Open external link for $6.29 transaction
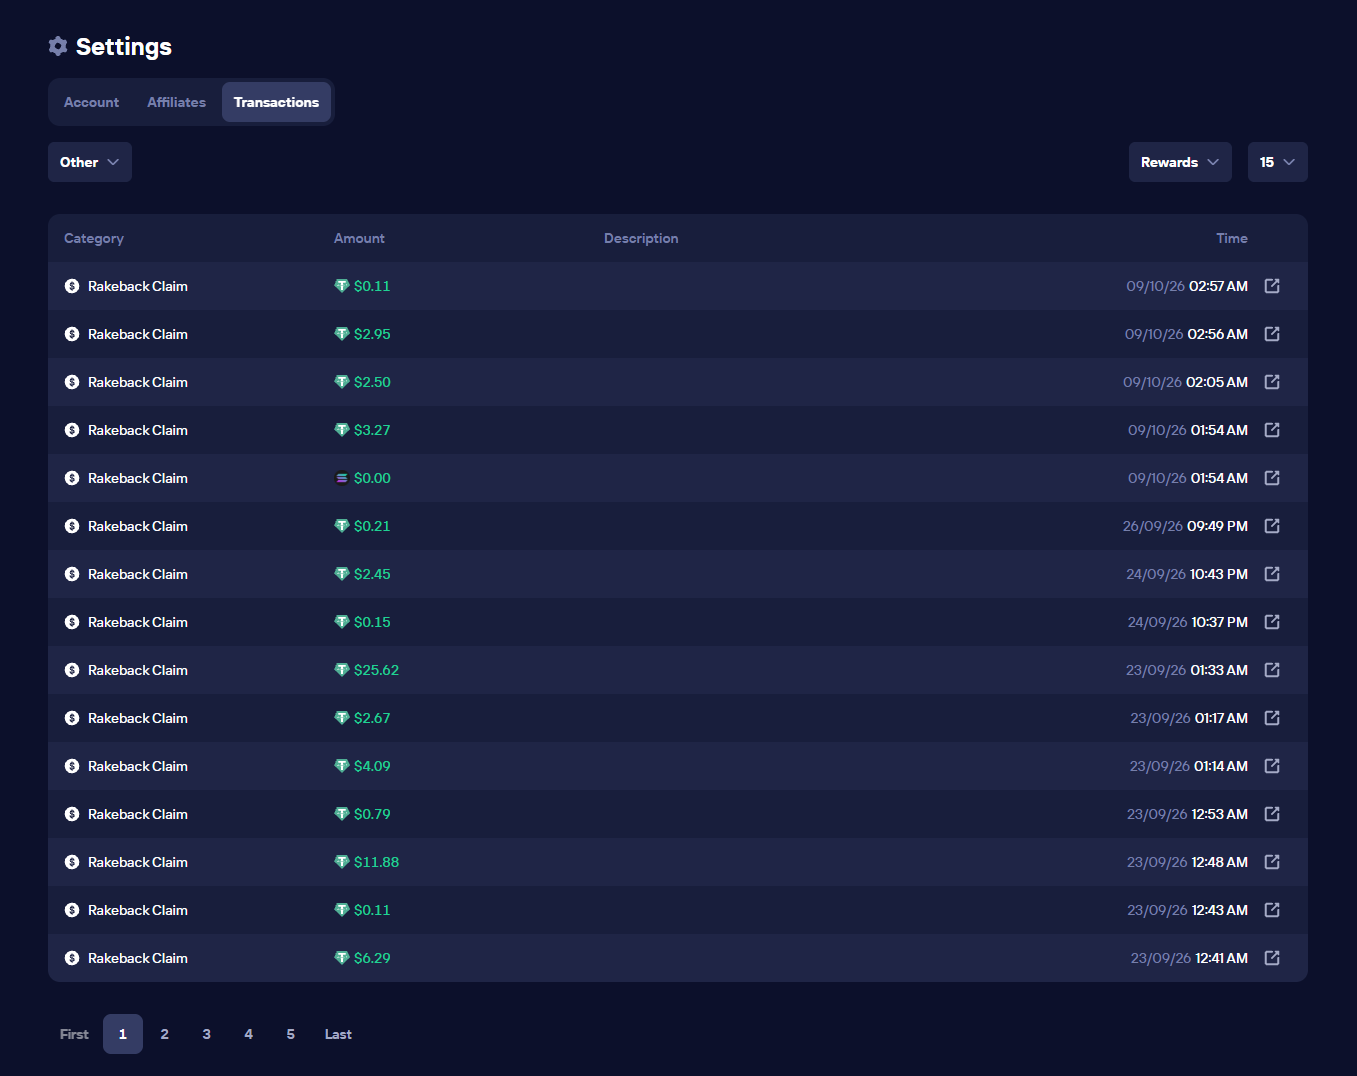The height and width of the screenshot is (1076, 1357). pos(1272,958)
